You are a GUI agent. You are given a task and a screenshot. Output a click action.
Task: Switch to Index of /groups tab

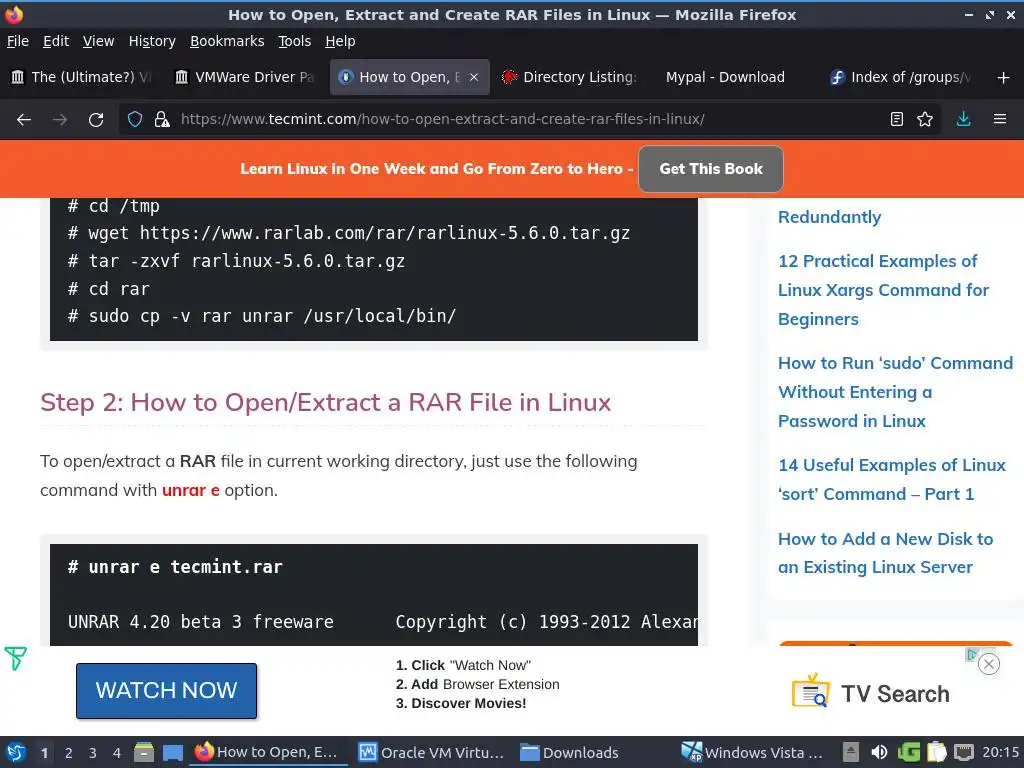point(900,77)
